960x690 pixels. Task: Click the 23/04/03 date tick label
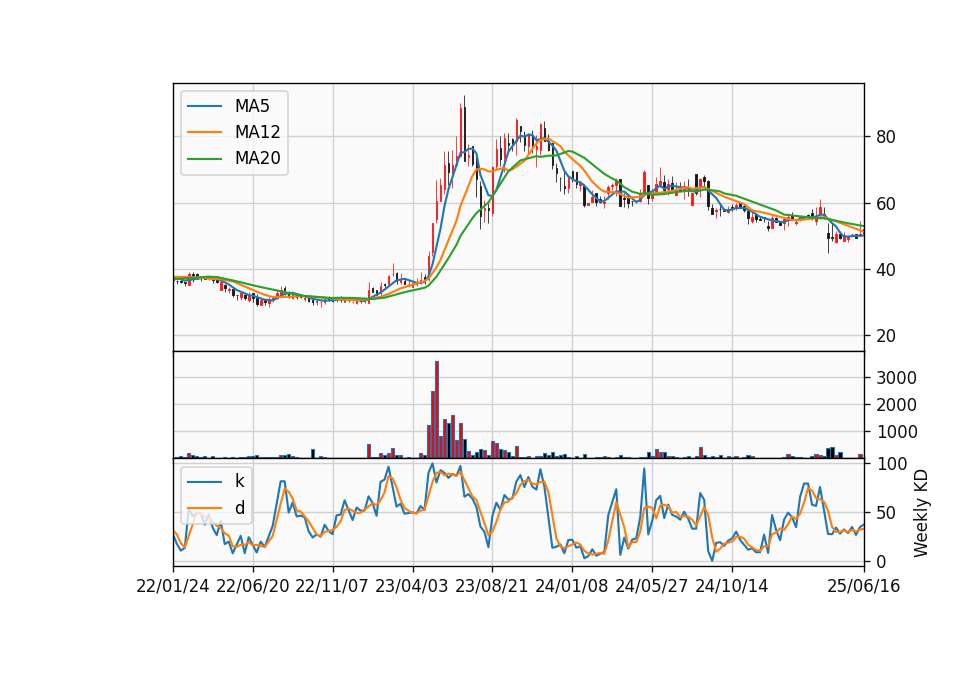point(411,587)
